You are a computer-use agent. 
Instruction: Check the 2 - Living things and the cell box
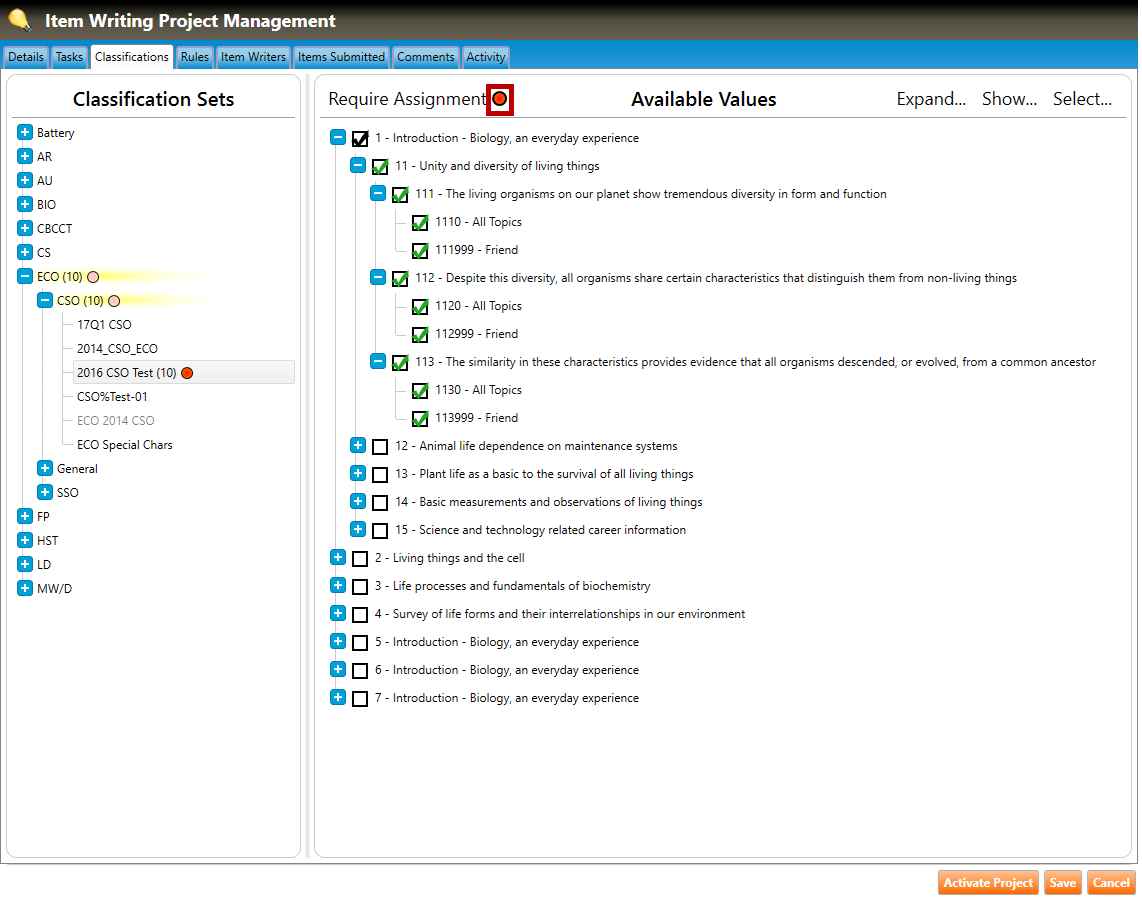click(360, 559)
